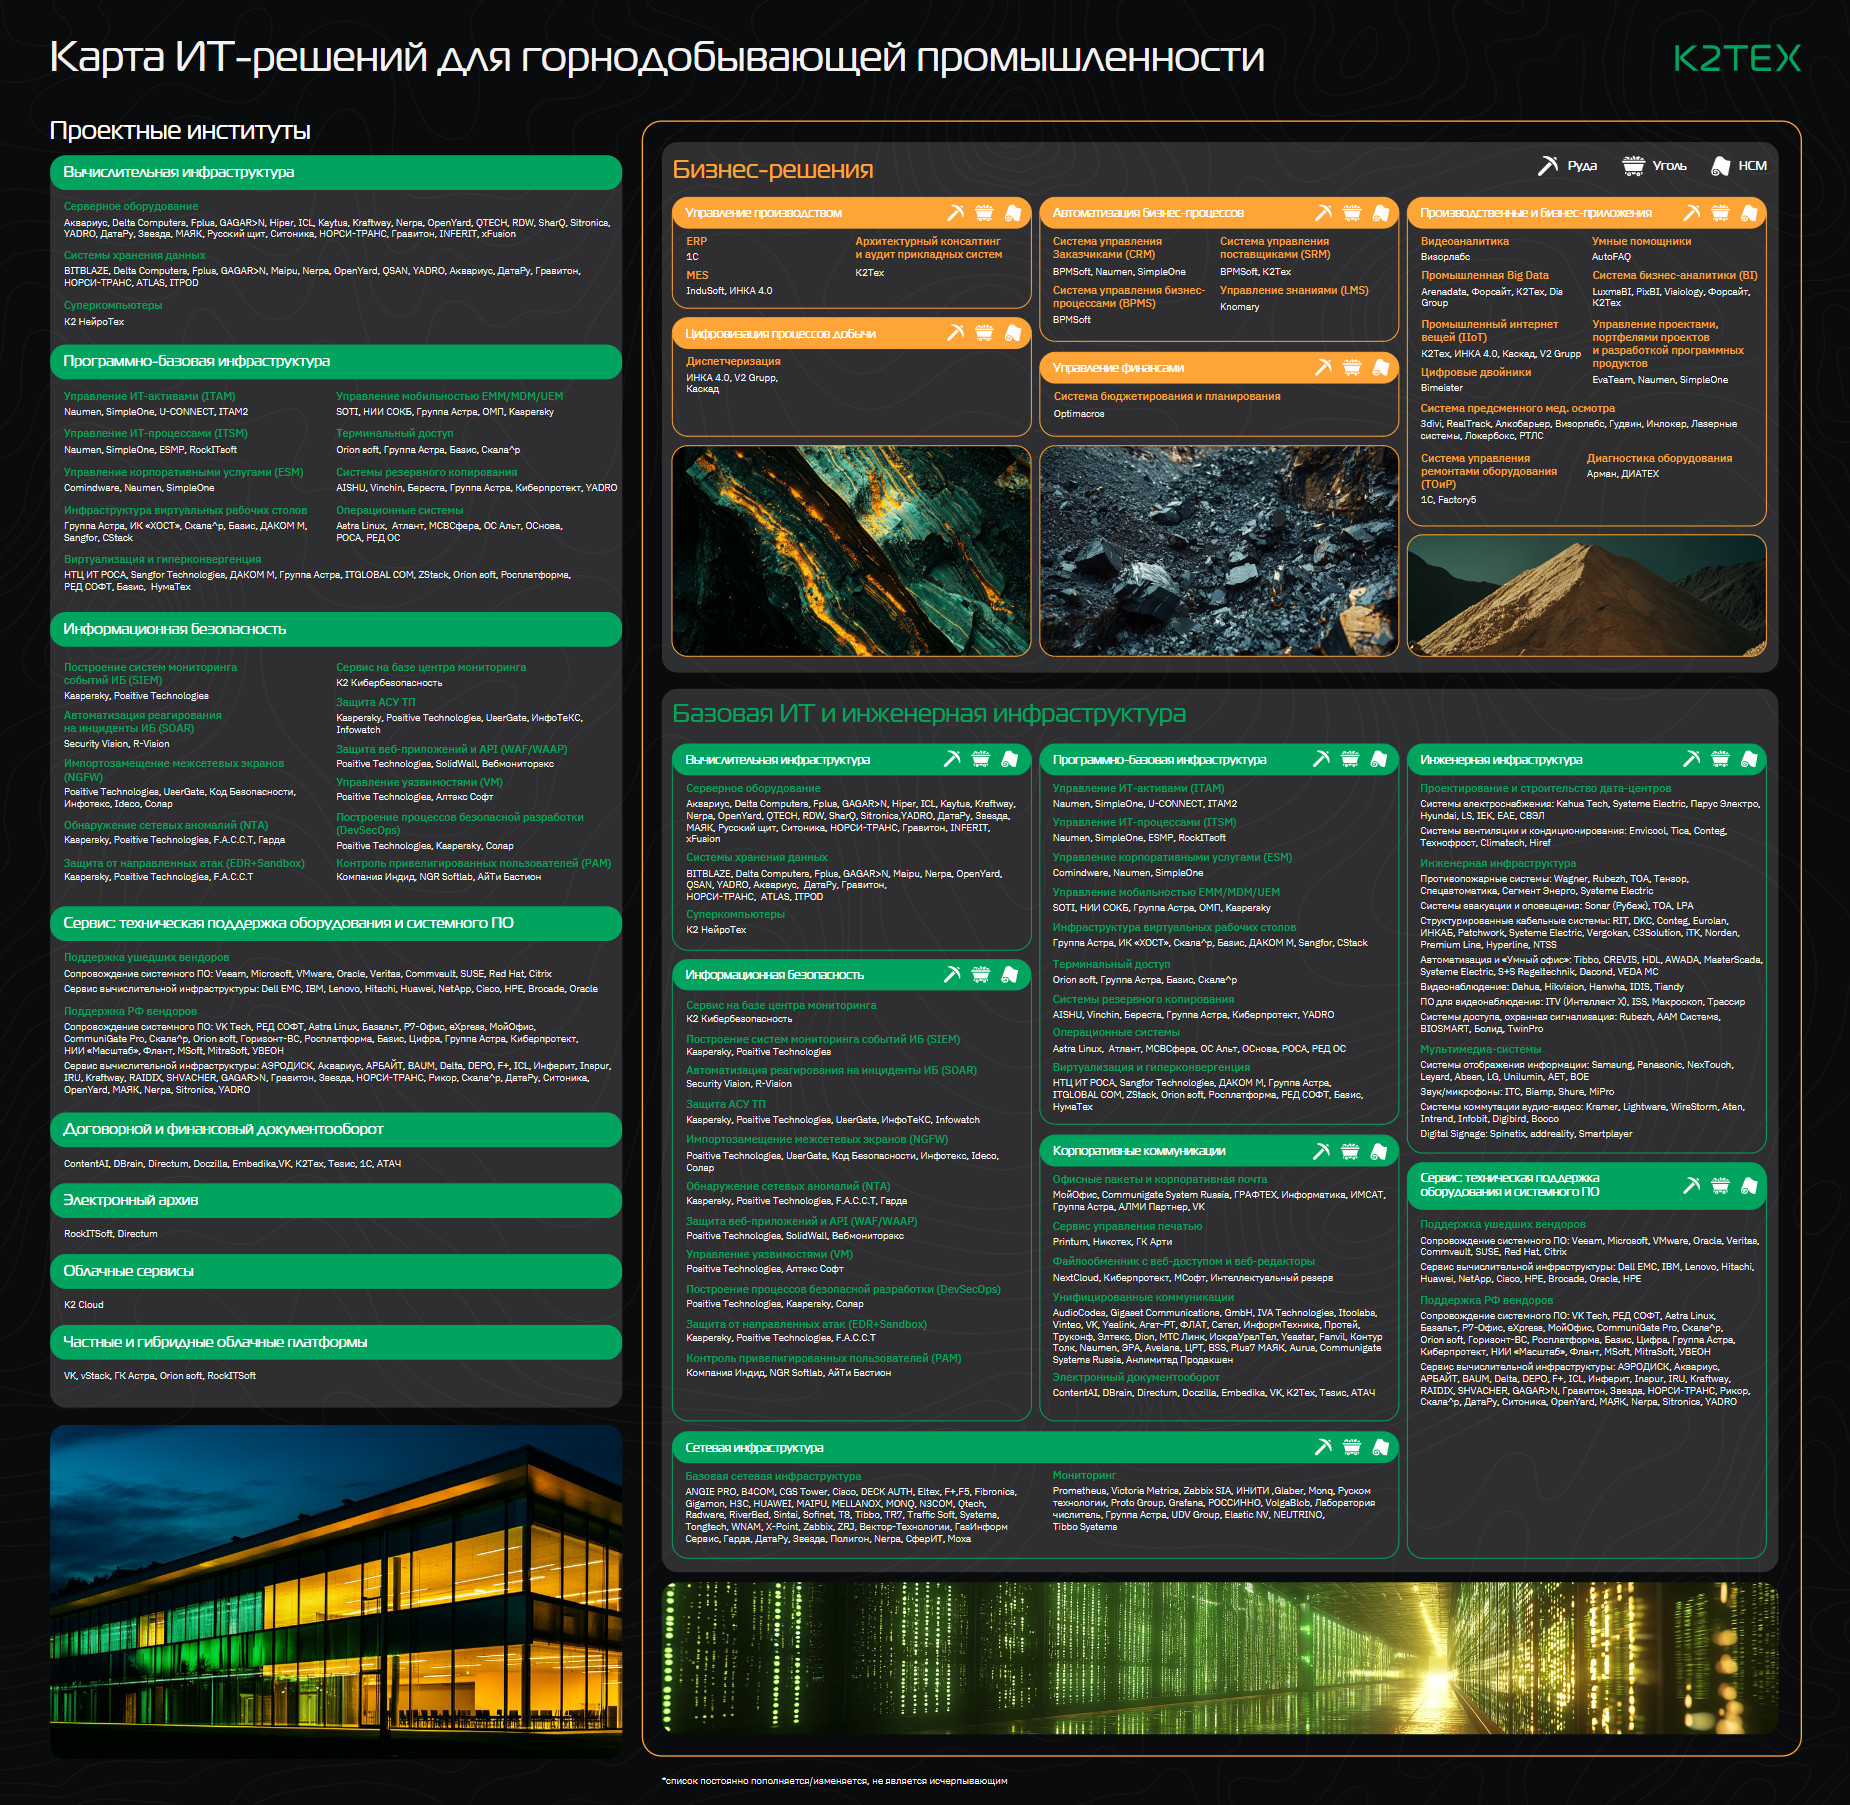Click the НСМ icon in the legend

coord(1720,166)
